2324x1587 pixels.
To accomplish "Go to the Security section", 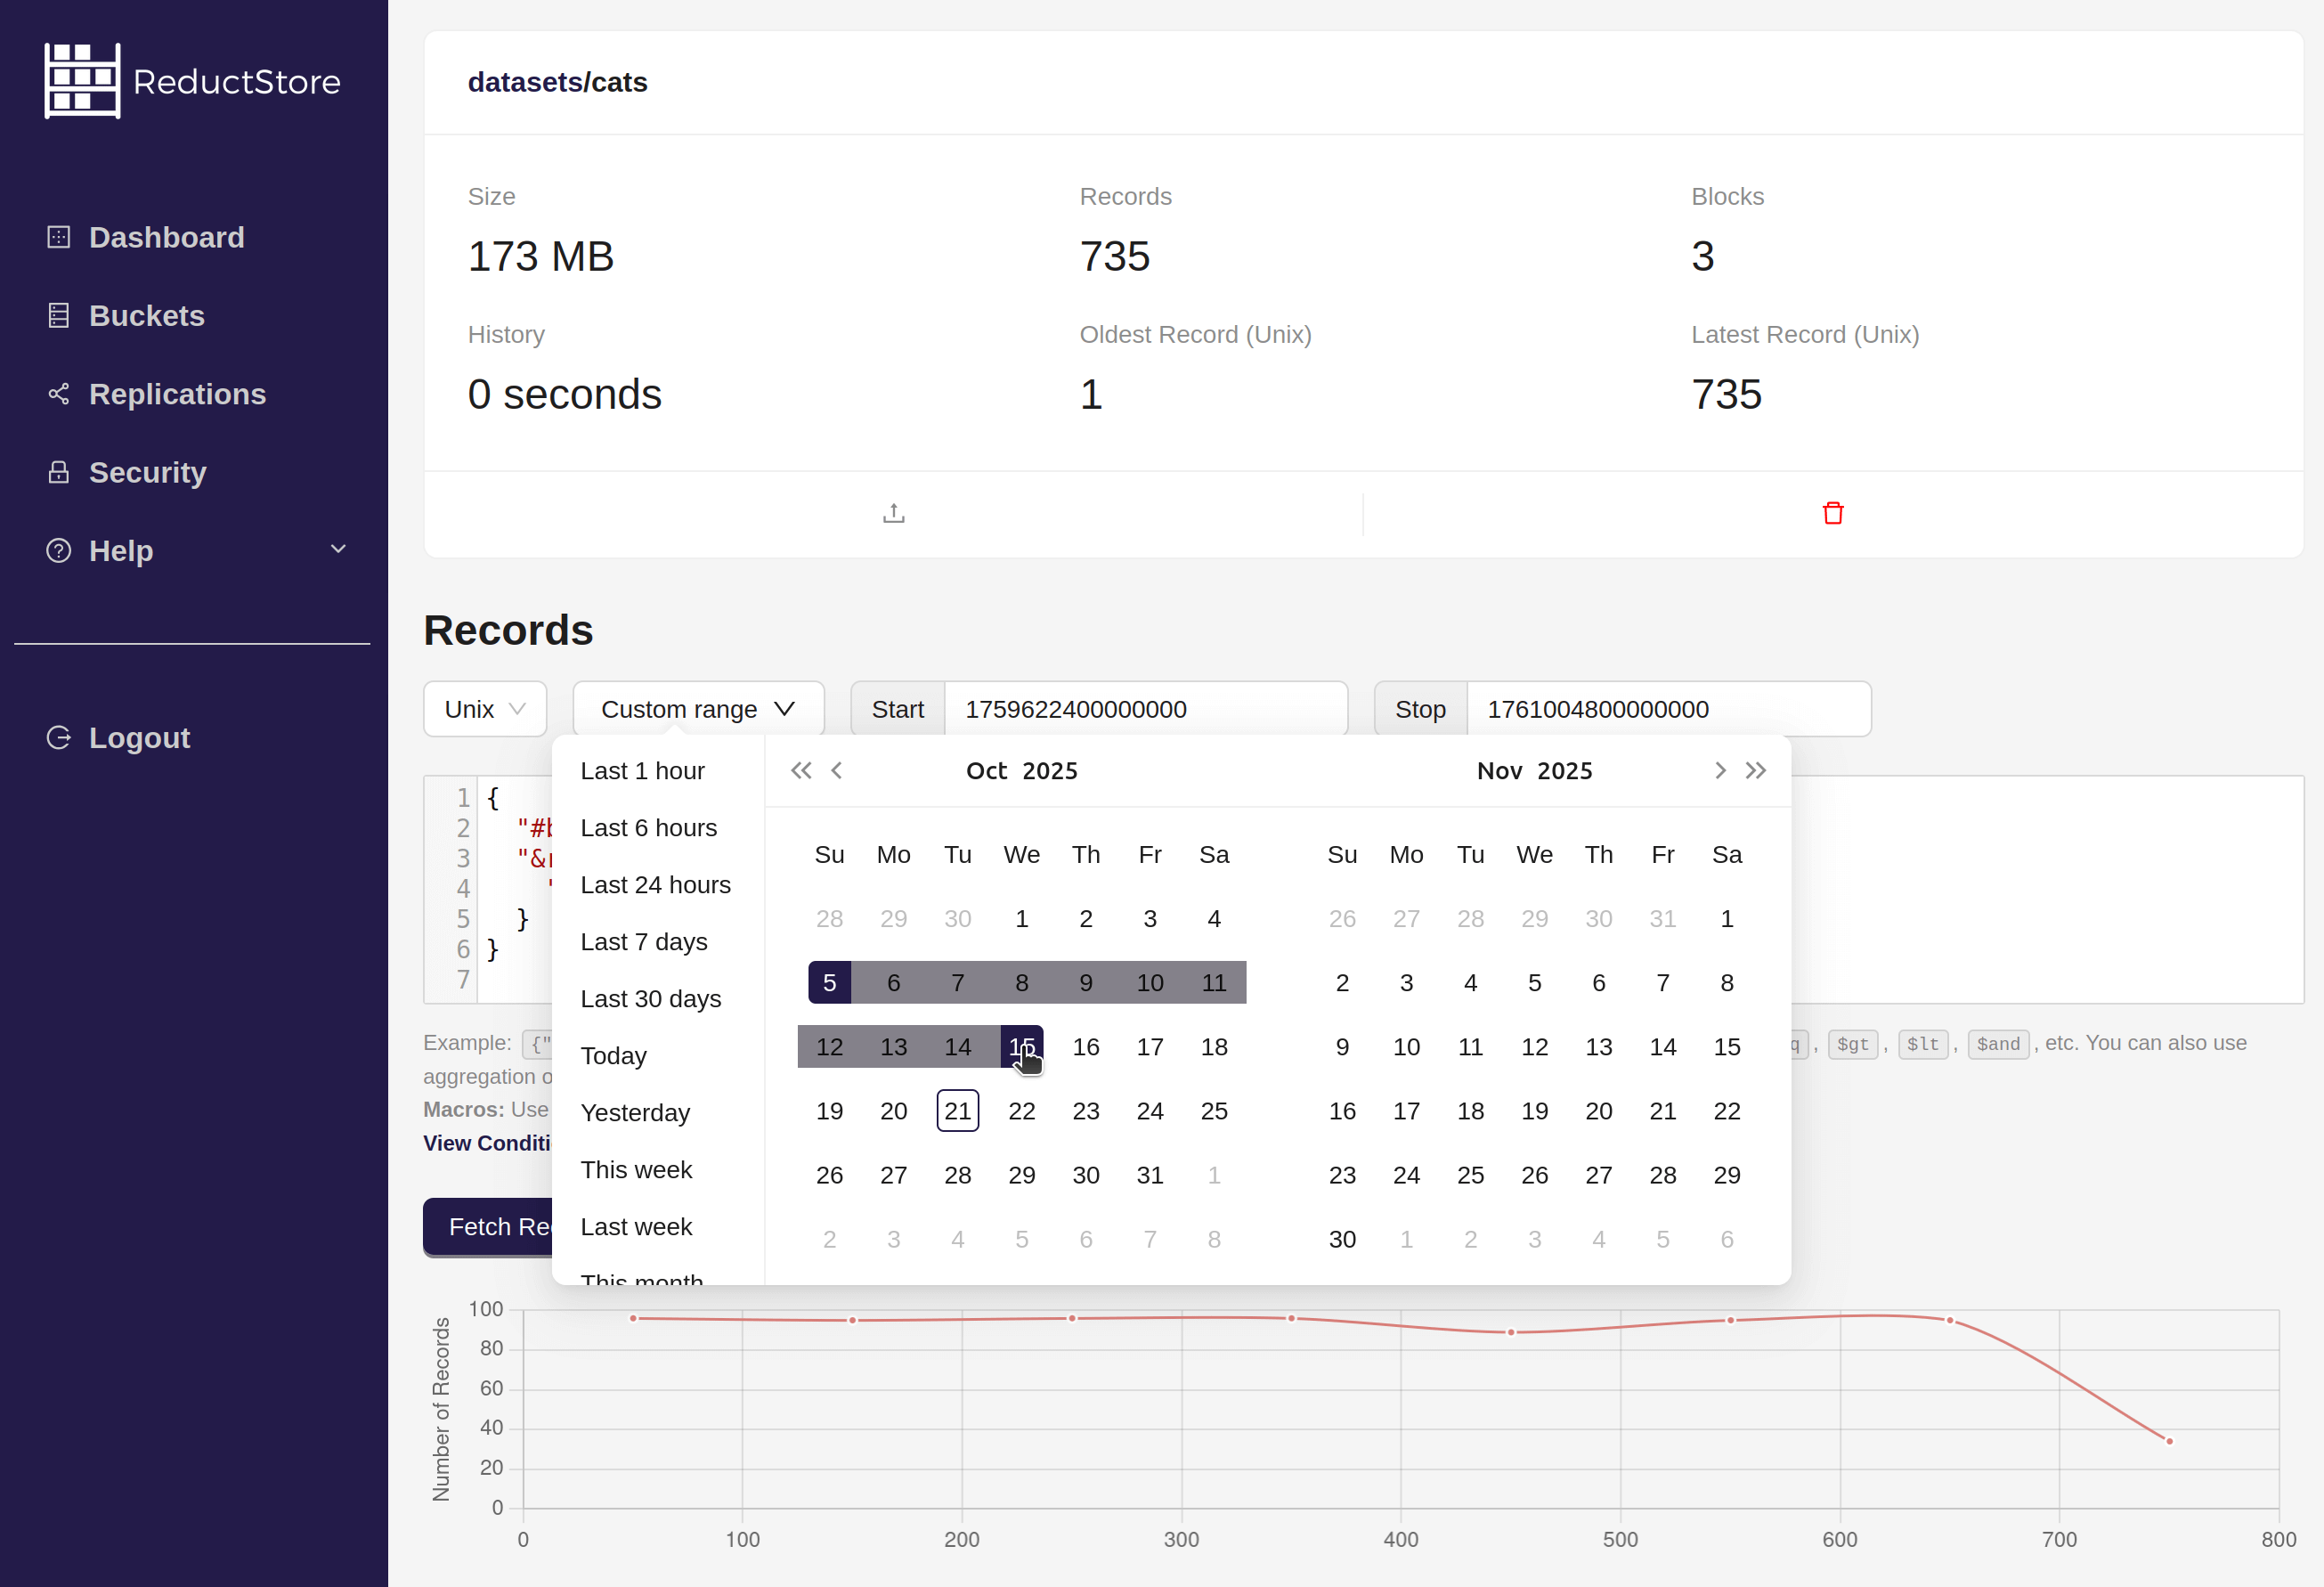I will pos(147,472).
